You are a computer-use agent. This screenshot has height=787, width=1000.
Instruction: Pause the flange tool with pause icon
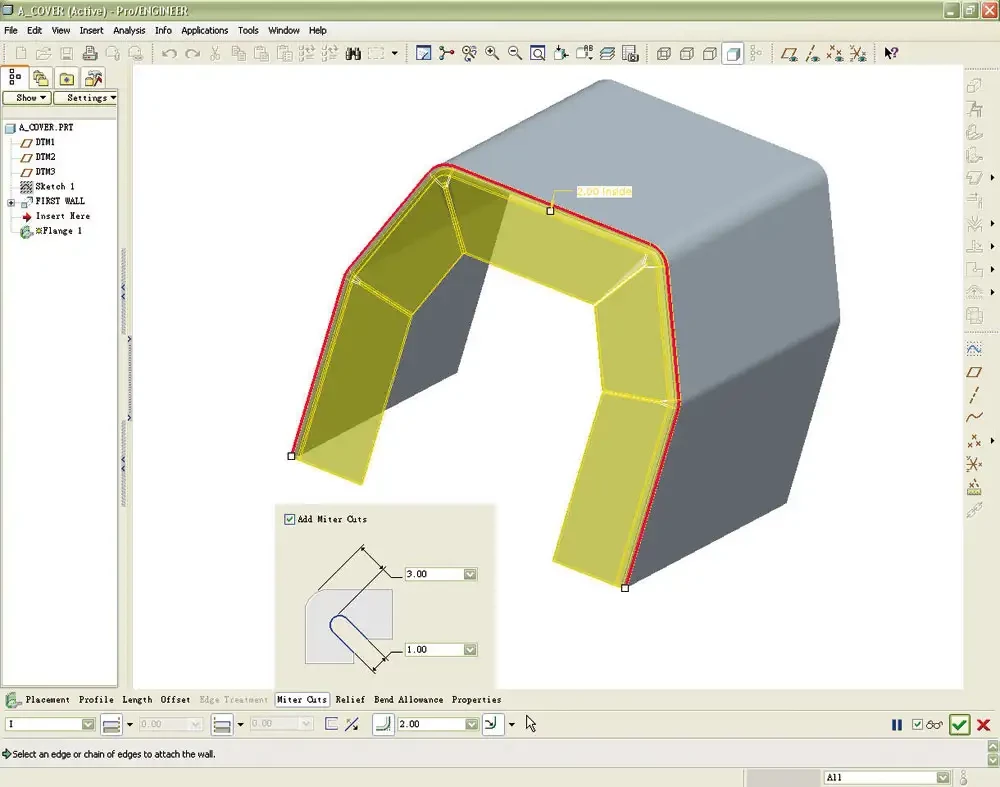click(x=897, y=725)
